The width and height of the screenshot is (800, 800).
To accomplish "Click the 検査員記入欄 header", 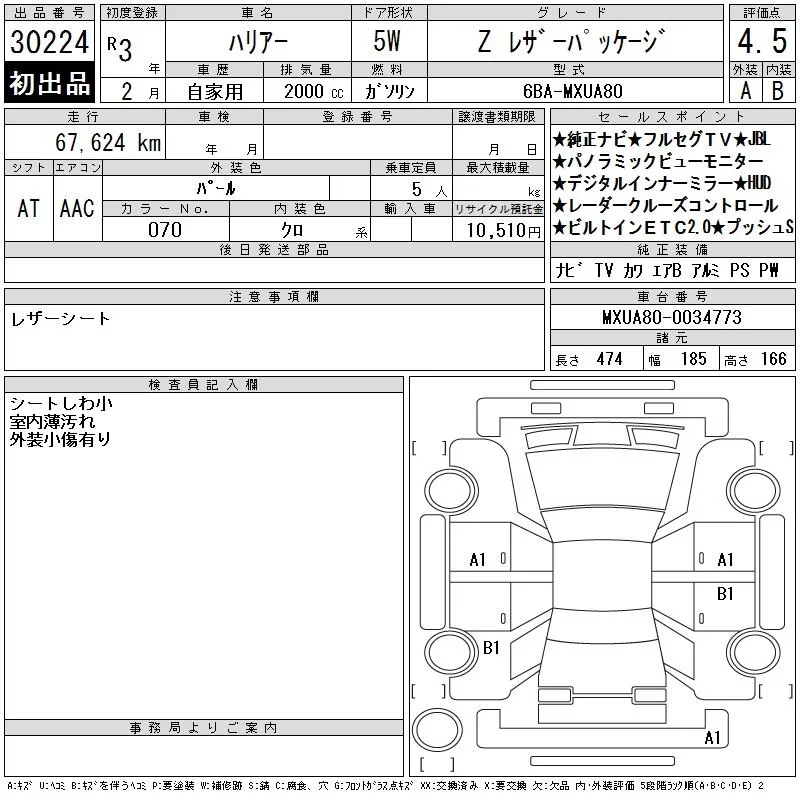I will point(204,385).
